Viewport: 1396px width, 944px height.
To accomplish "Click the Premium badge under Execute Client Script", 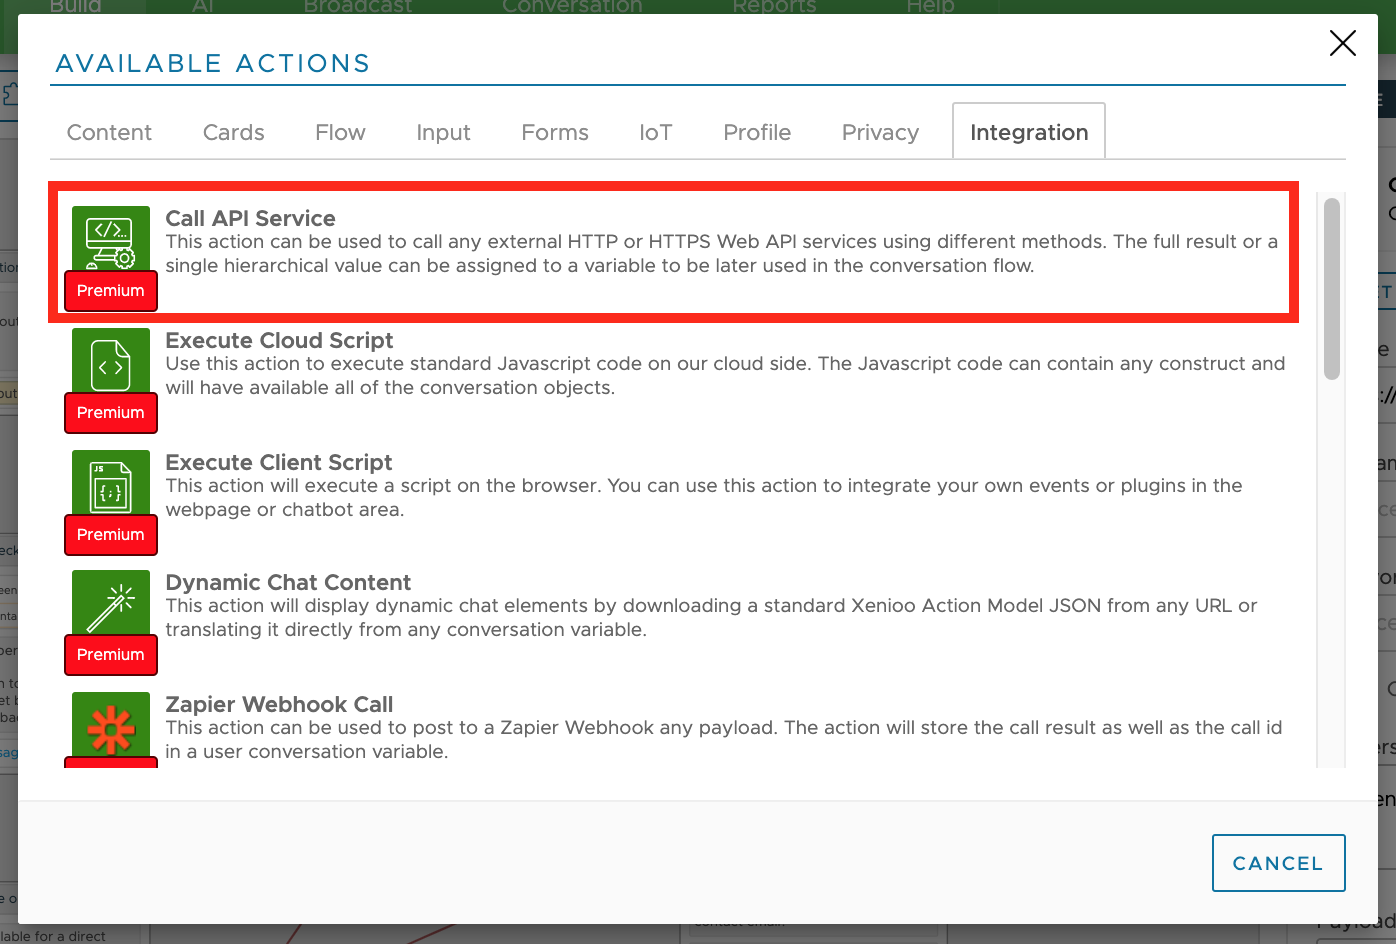I will coord(111,535).
